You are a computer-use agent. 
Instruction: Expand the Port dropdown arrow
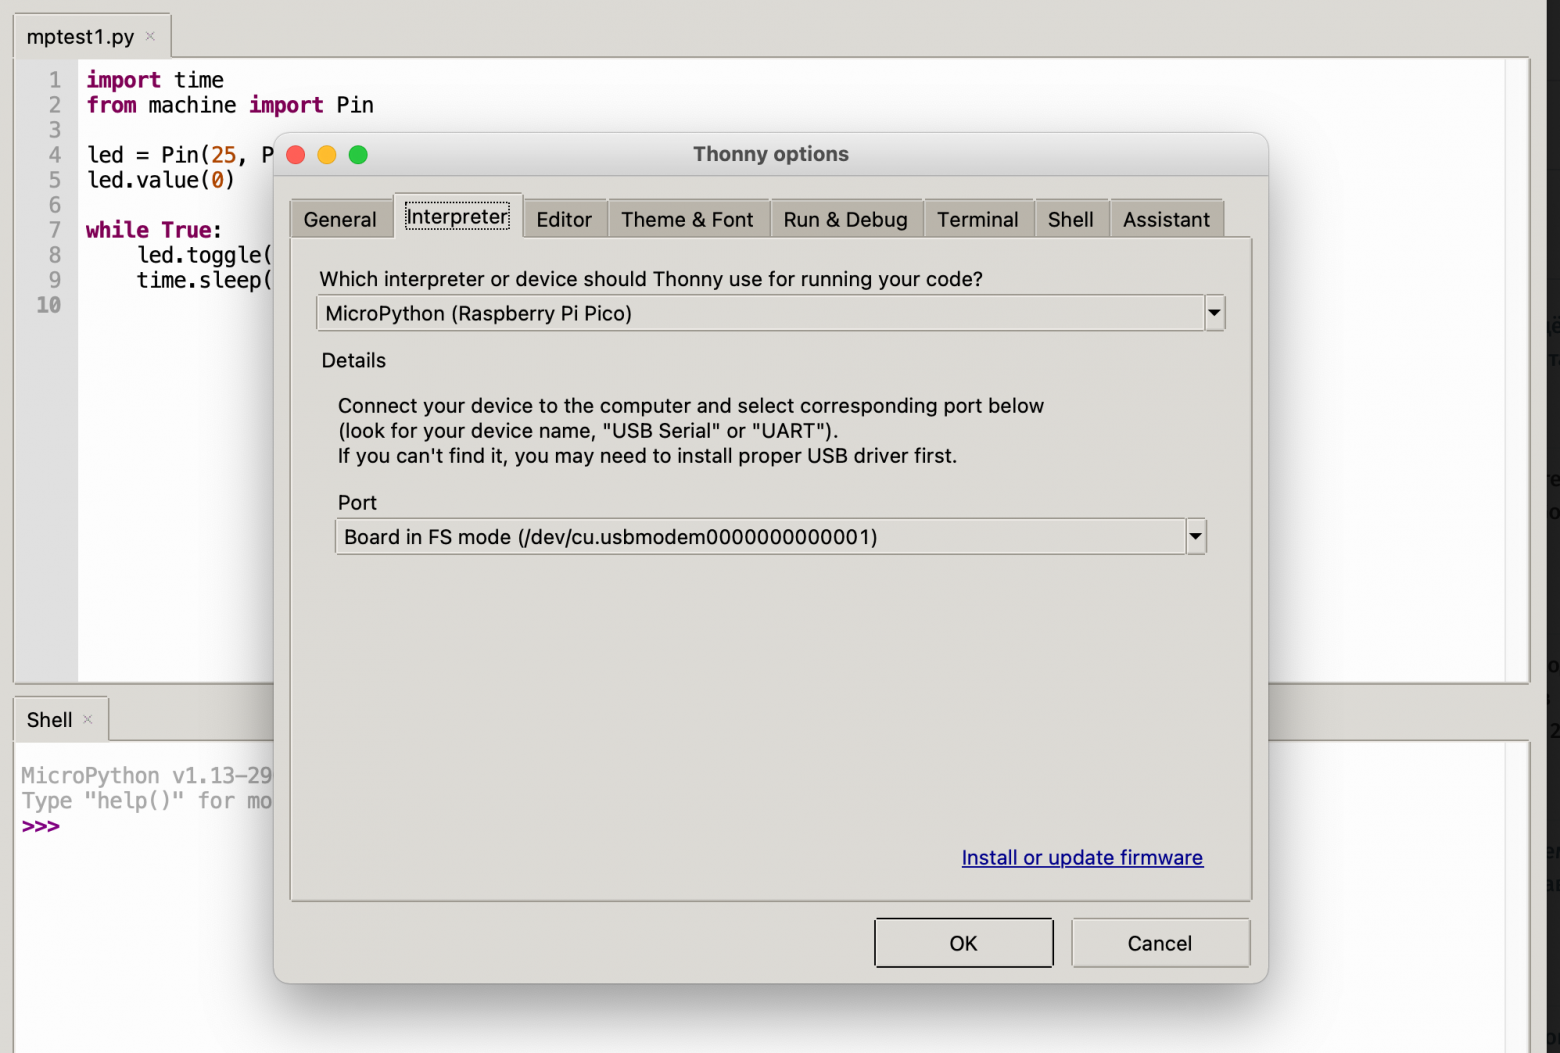click(1196, 536)
